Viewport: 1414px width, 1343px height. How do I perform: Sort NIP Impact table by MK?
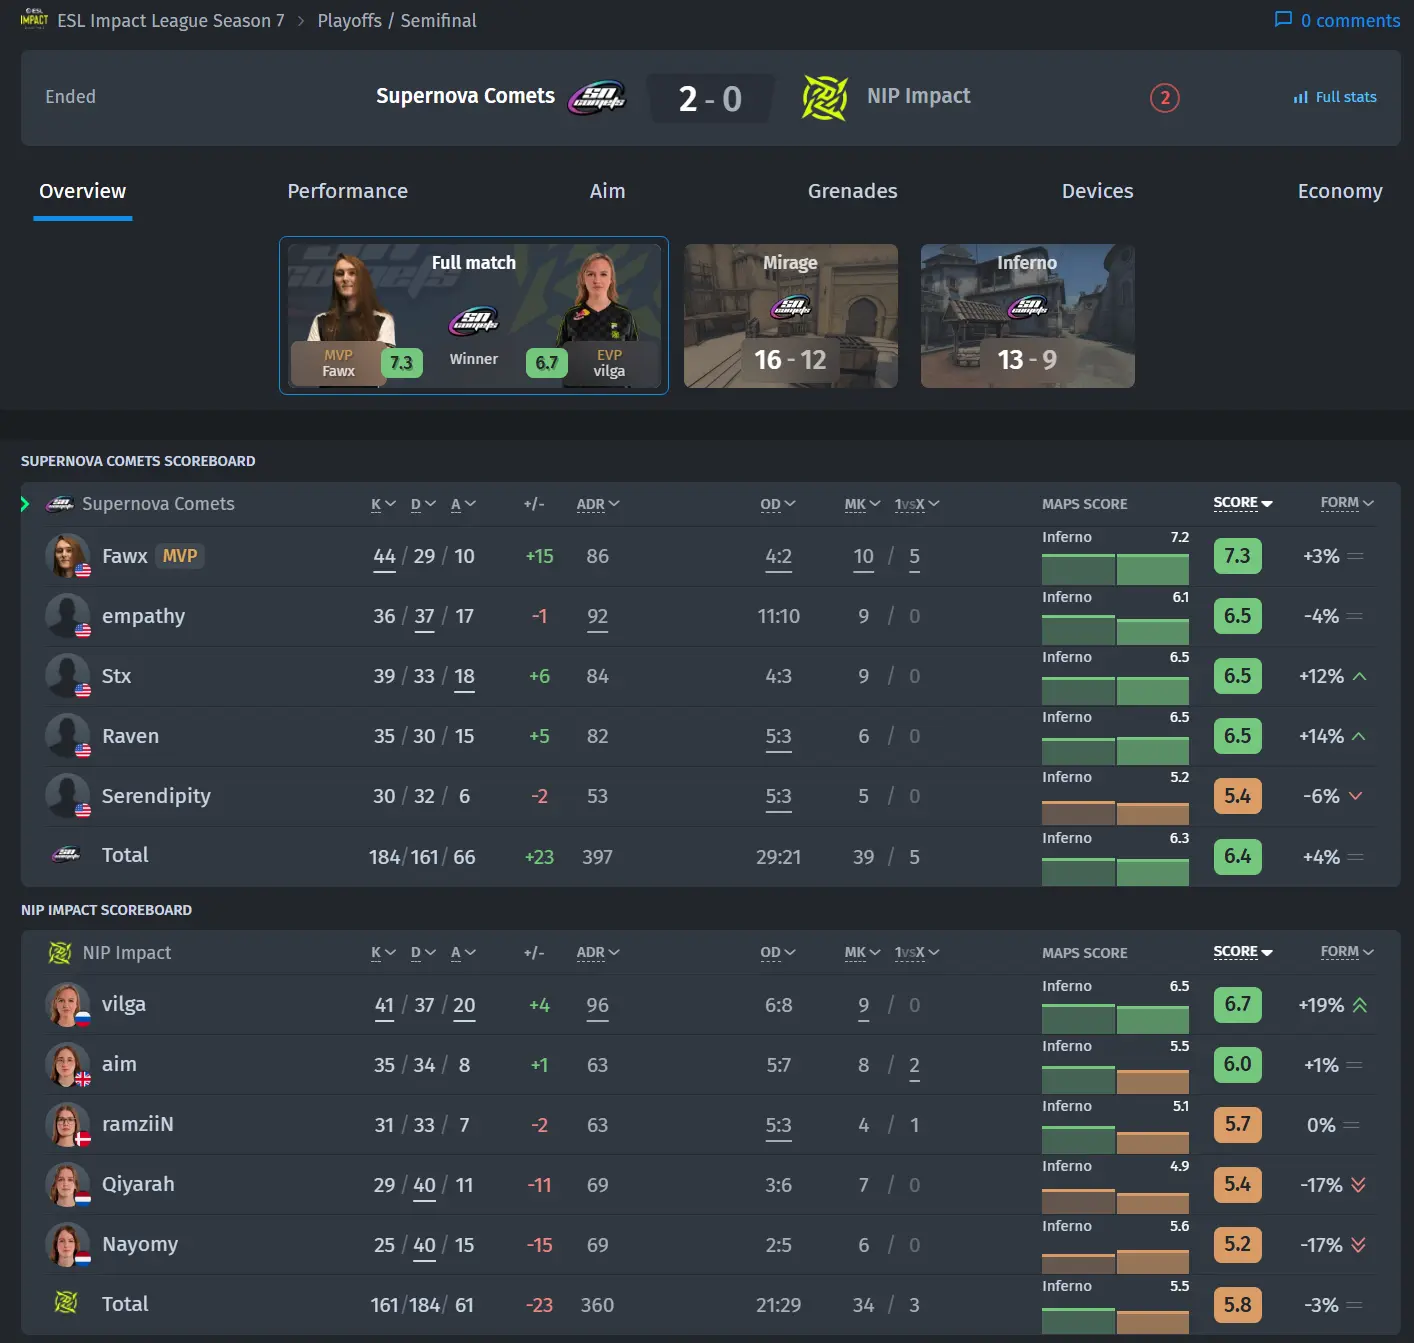[862, 953]
